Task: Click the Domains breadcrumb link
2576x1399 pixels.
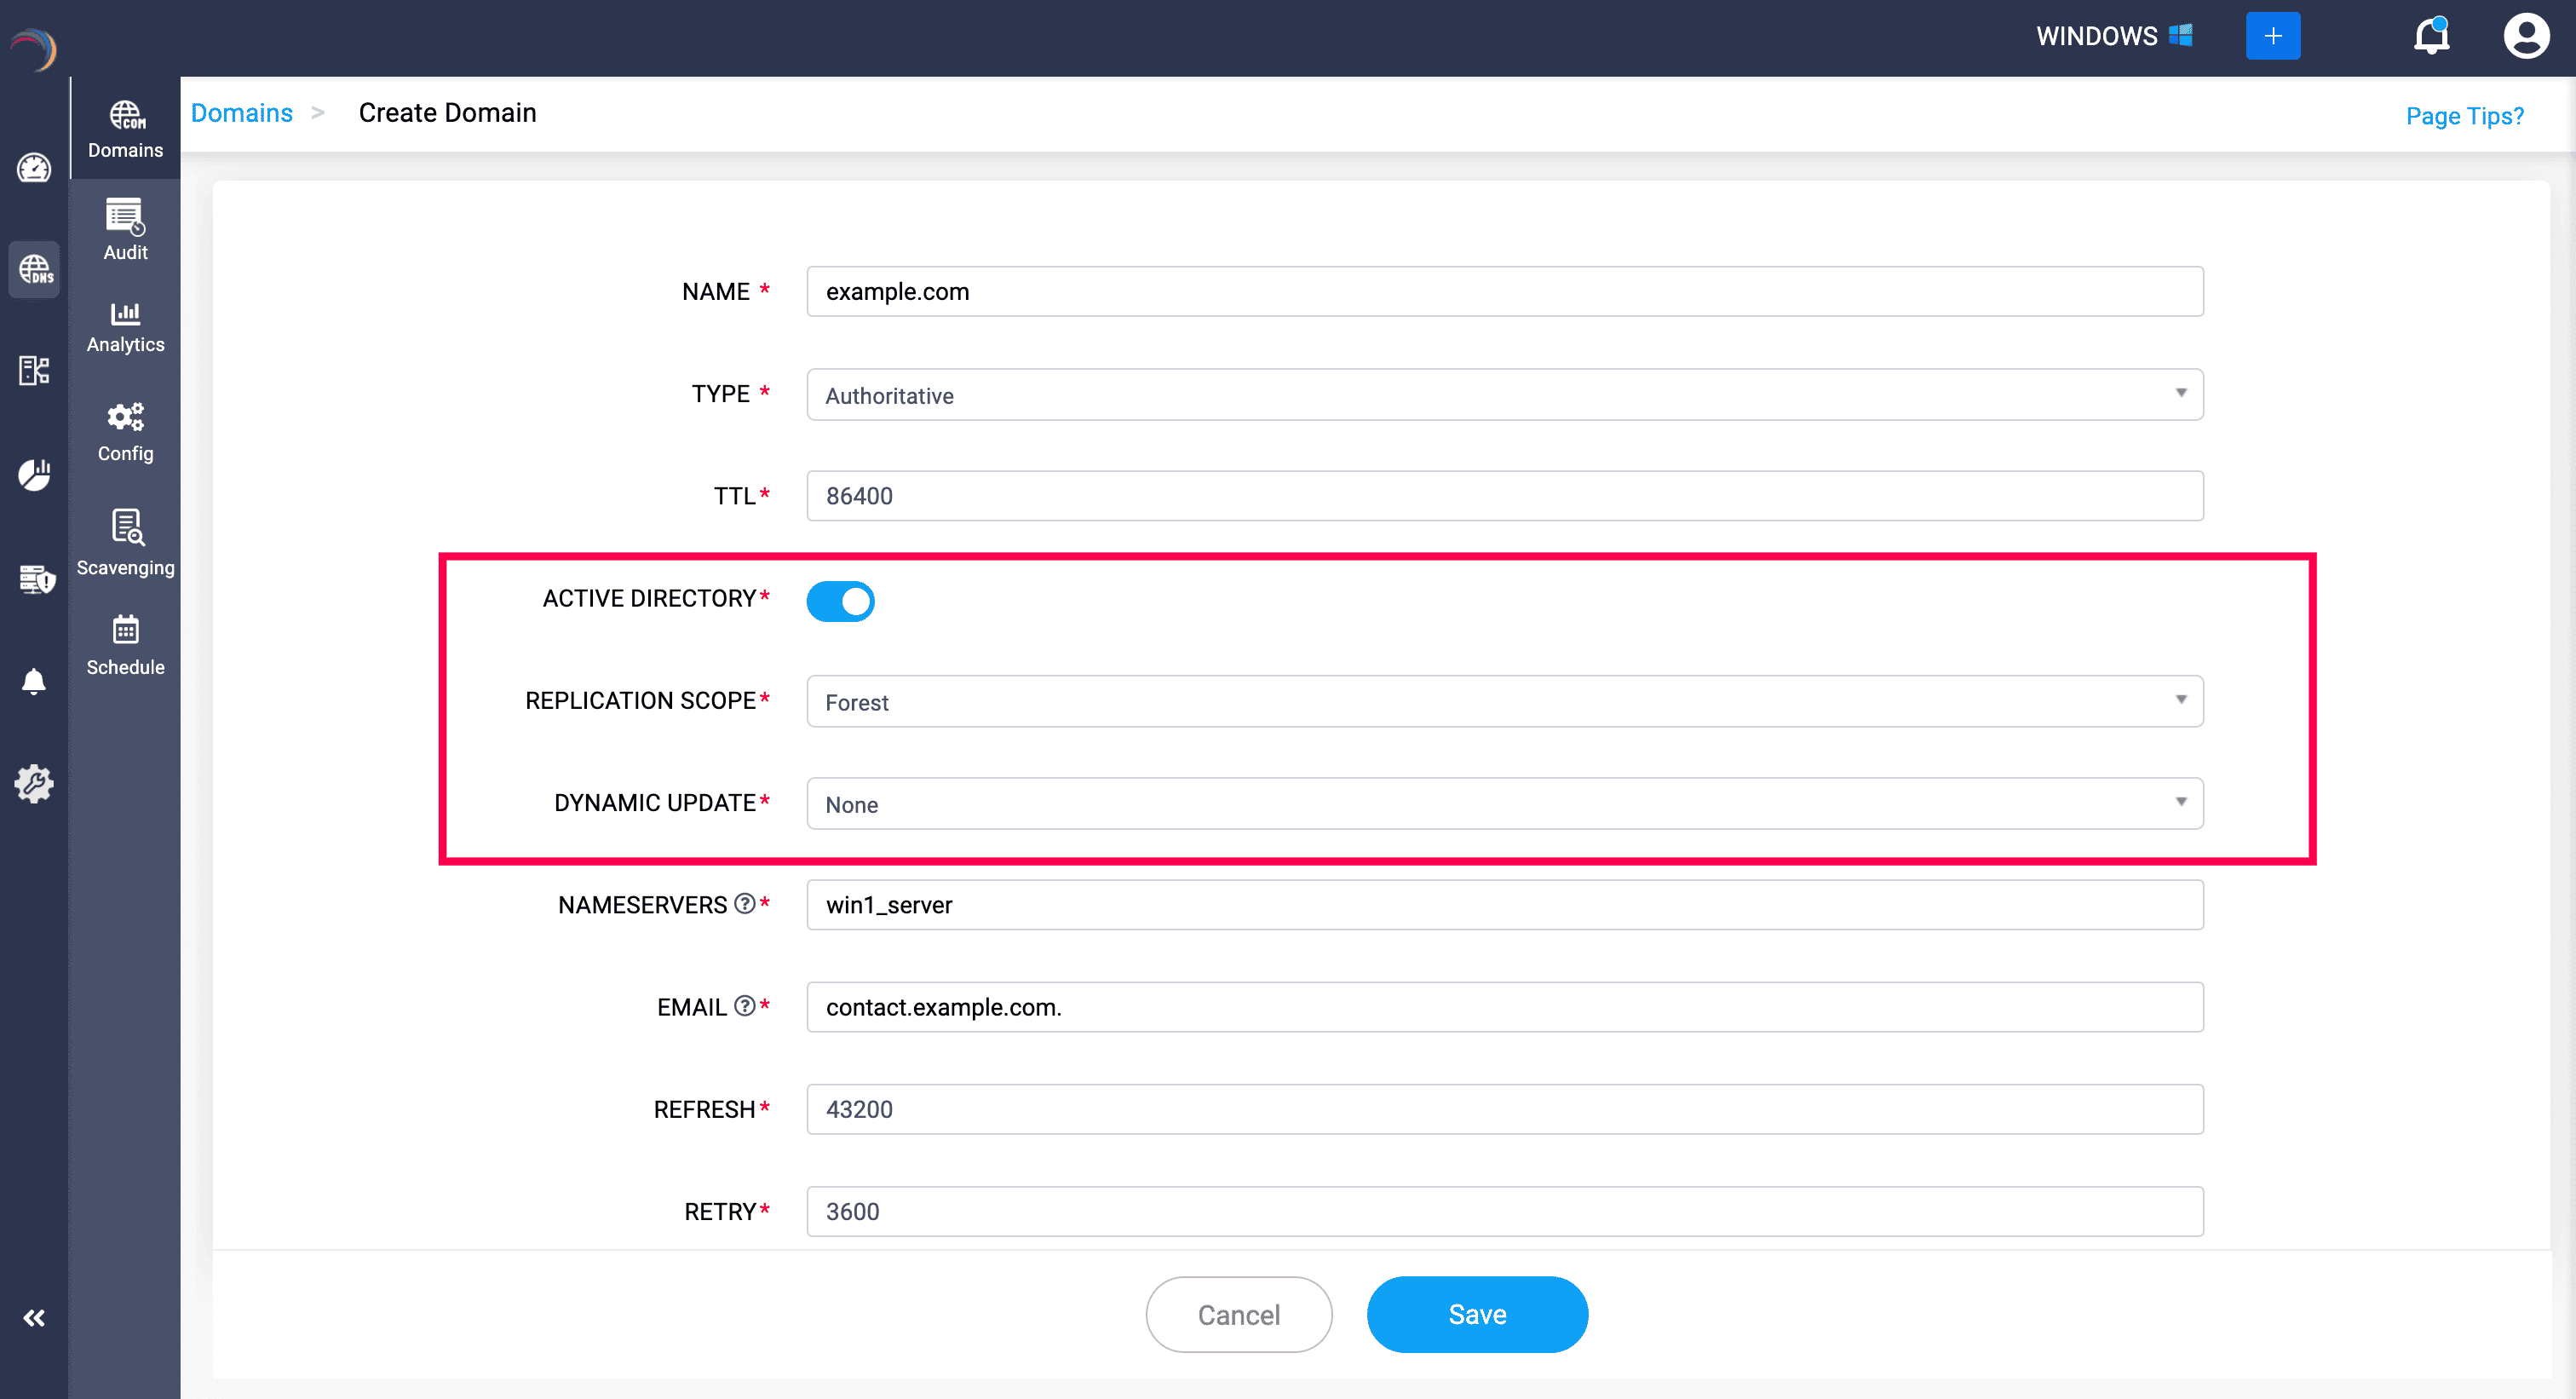Action: click(x=241, y=112)
